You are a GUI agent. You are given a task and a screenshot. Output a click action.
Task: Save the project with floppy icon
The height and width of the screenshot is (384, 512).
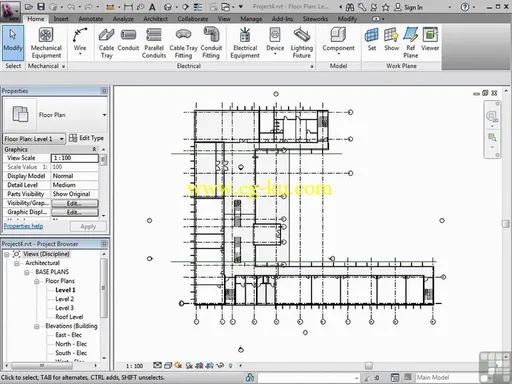41,7
